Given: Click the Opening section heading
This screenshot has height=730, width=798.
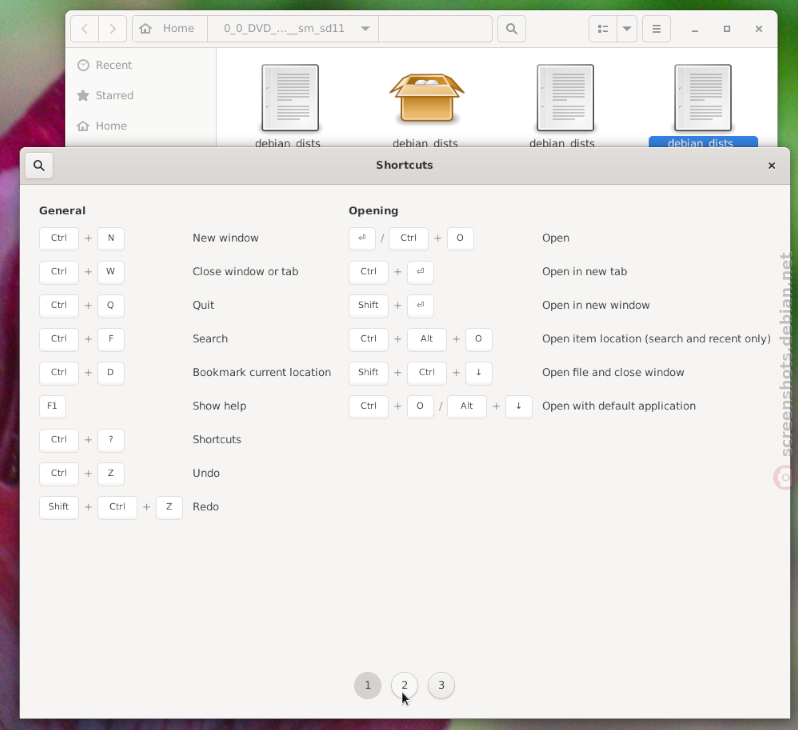Looking at the screenshot, I should pos(373,211).
